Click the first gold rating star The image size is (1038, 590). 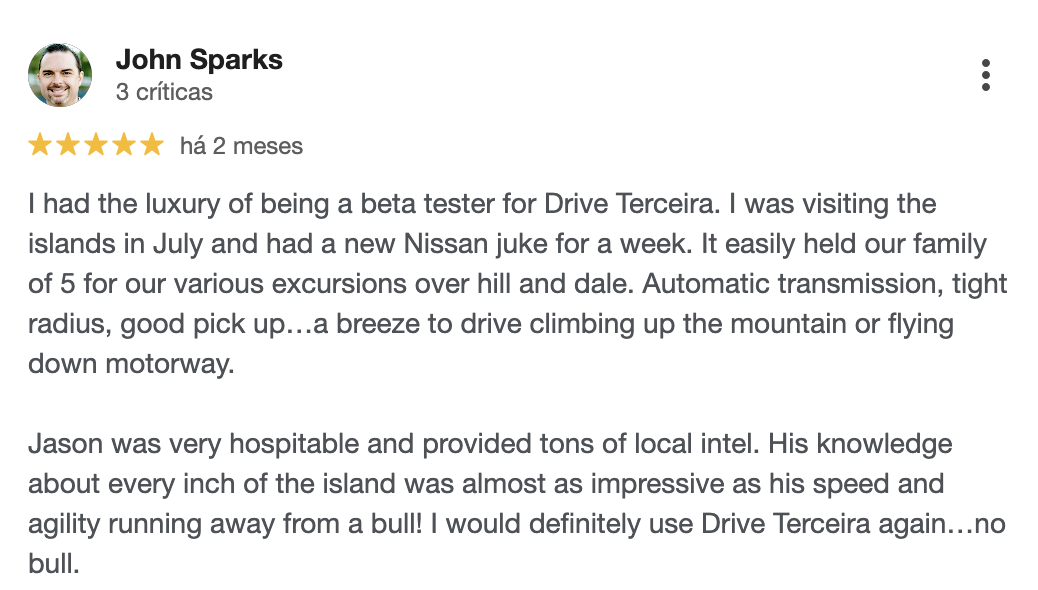[x=40, y=146]
